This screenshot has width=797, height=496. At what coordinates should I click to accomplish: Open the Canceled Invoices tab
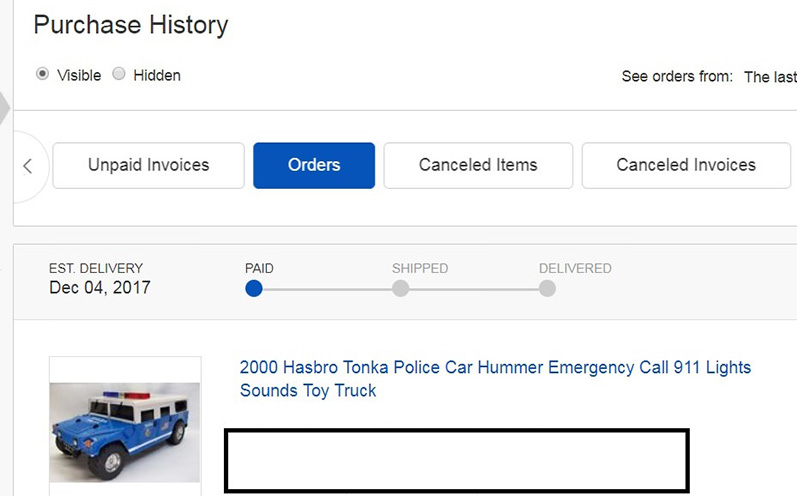tap(686, 166)
